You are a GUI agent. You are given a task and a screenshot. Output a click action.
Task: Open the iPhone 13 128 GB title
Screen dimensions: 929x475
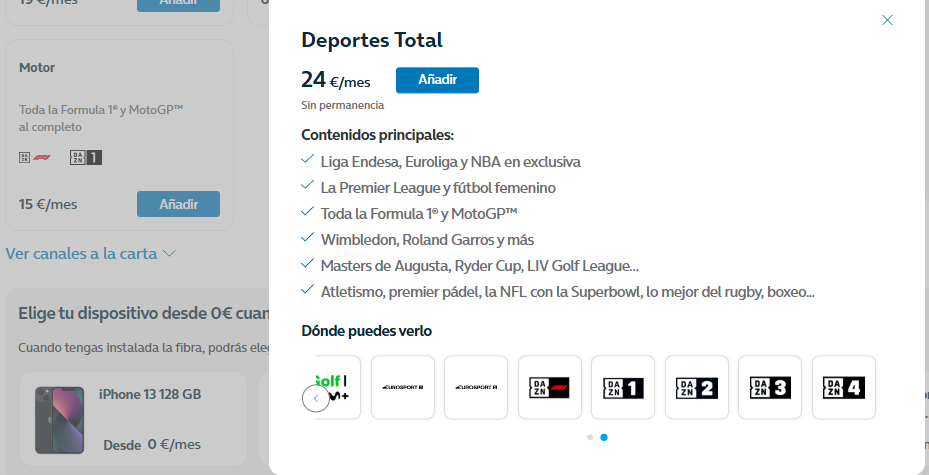[x=150, y=394]
